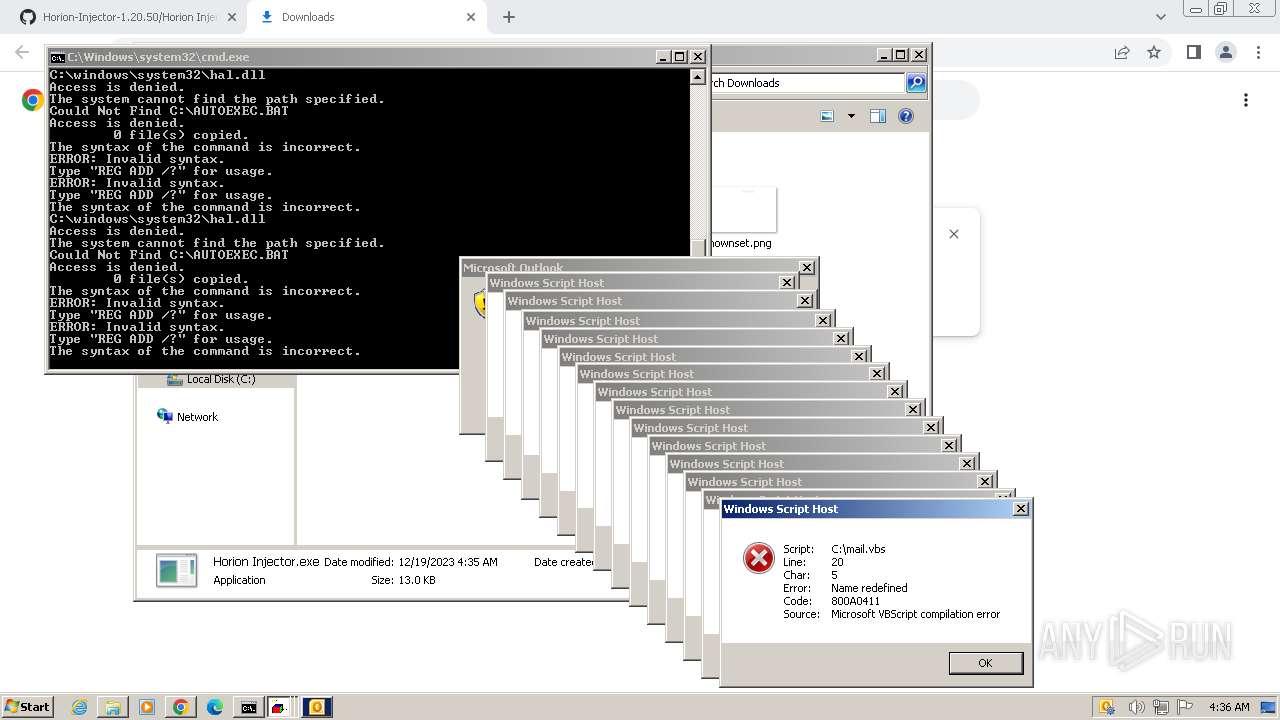Click the change view icon in Explorer
This screenshot has width=1280, height=720.
coord(827,116)
